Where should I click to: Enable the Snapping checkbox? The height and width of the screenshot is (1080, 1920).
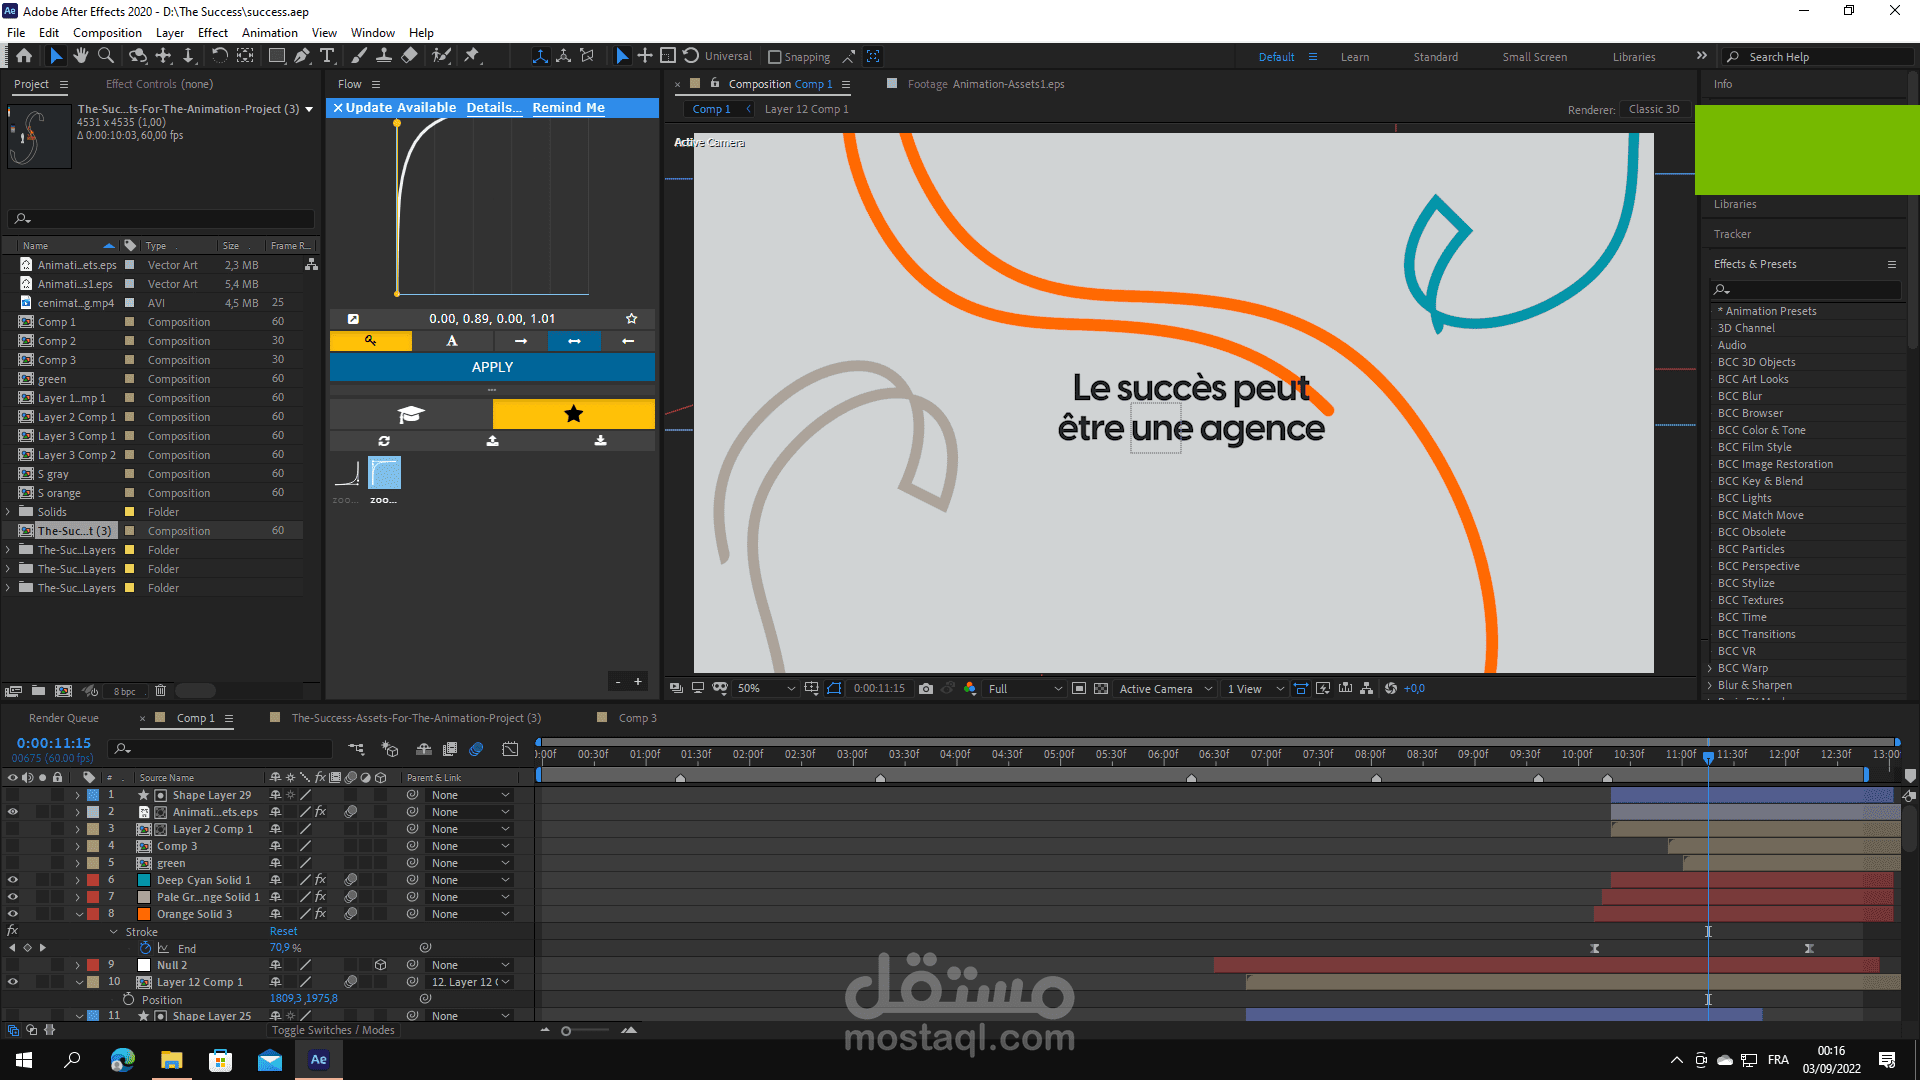coord(774,57)
